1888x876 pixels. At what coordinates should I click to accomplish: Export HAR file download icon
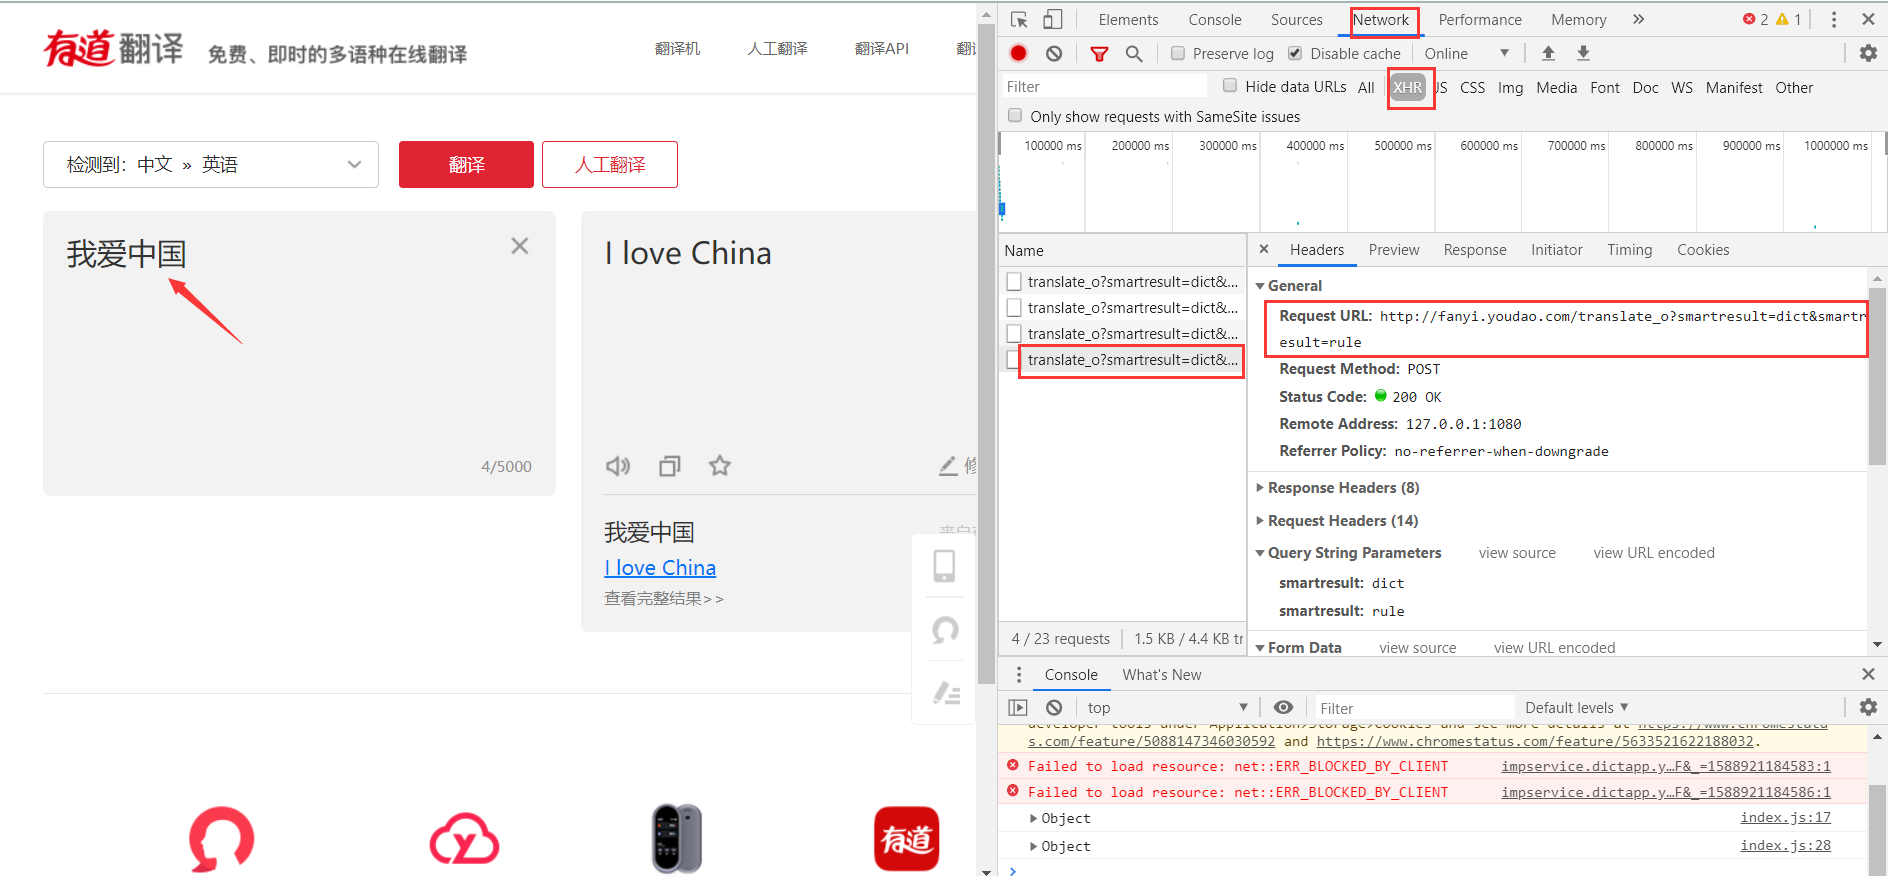click(x=1583, y=53)
